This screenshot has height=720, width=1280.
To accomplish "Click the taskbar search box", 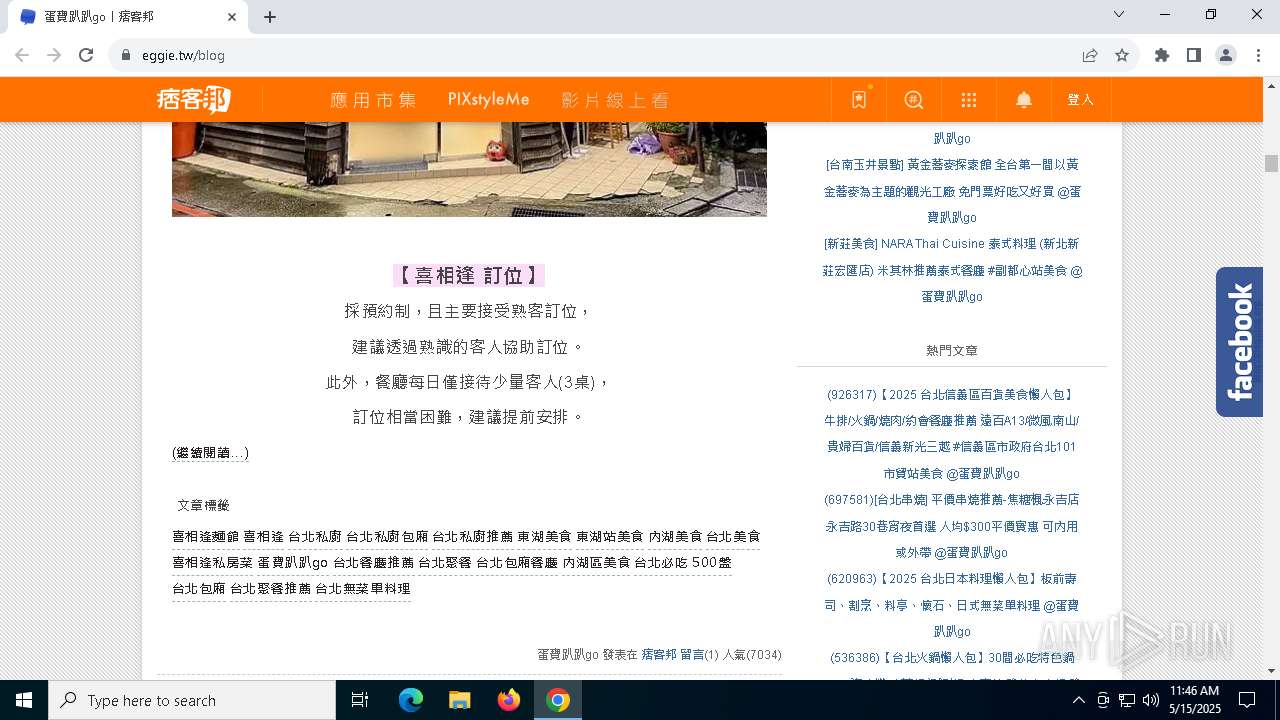I will pos(192,700).
